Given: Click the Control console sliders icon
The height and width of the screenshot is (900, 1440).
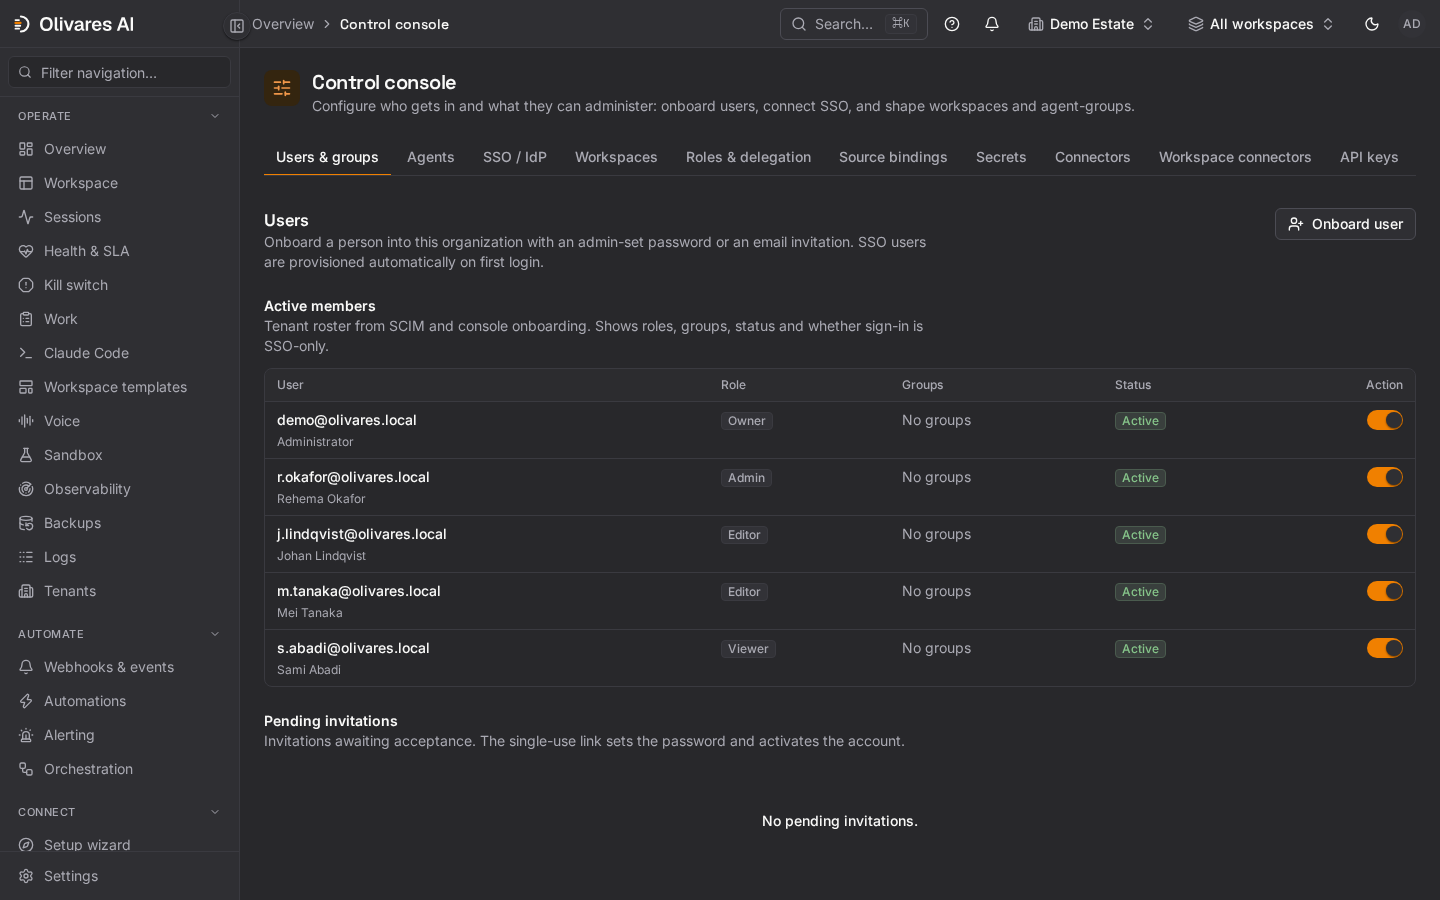Looking at the screenshot, I should 282,88.
